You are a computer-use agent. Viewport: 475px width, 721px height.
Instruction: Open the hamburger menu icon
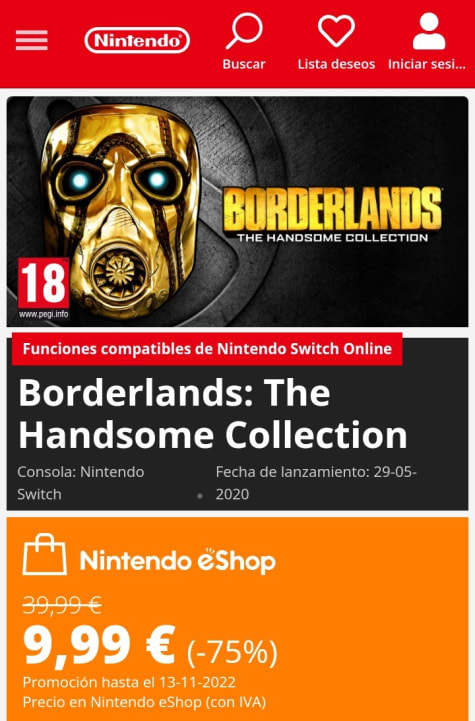(x=32, y=40)
